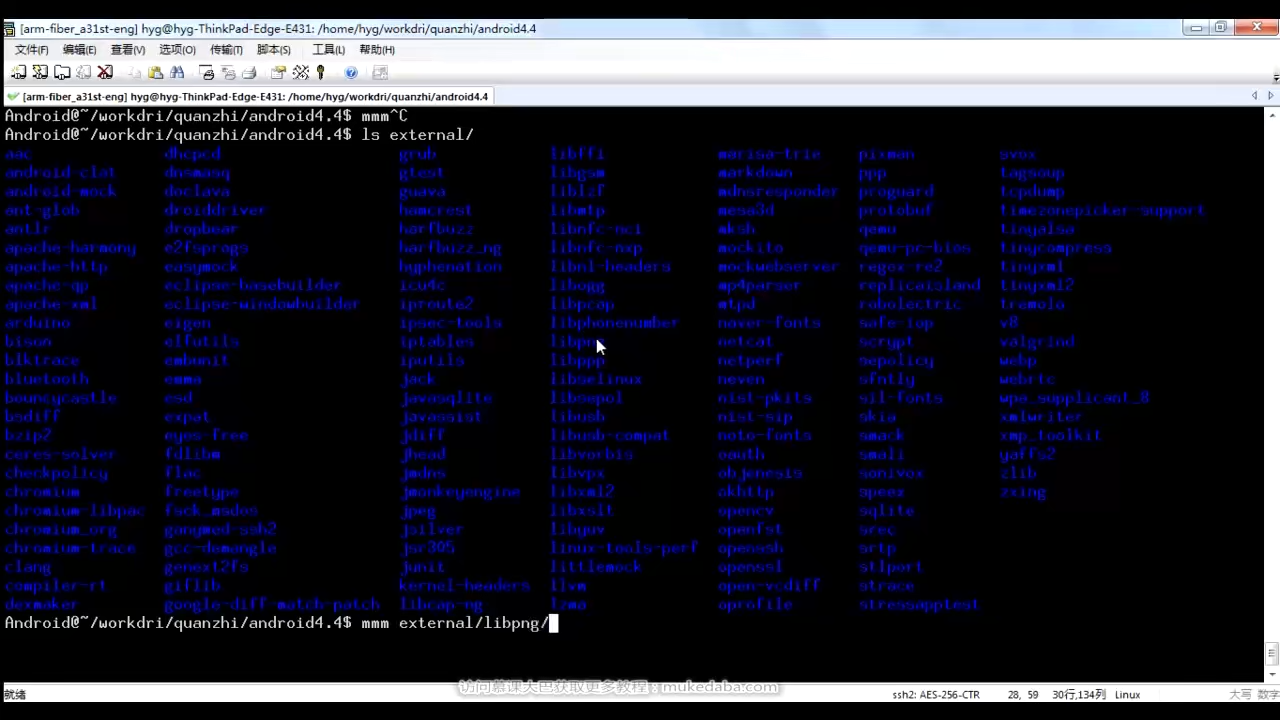Click the last greyed toolbar icon
This screenshot has width=1280, height=720.
pos(380,73)
